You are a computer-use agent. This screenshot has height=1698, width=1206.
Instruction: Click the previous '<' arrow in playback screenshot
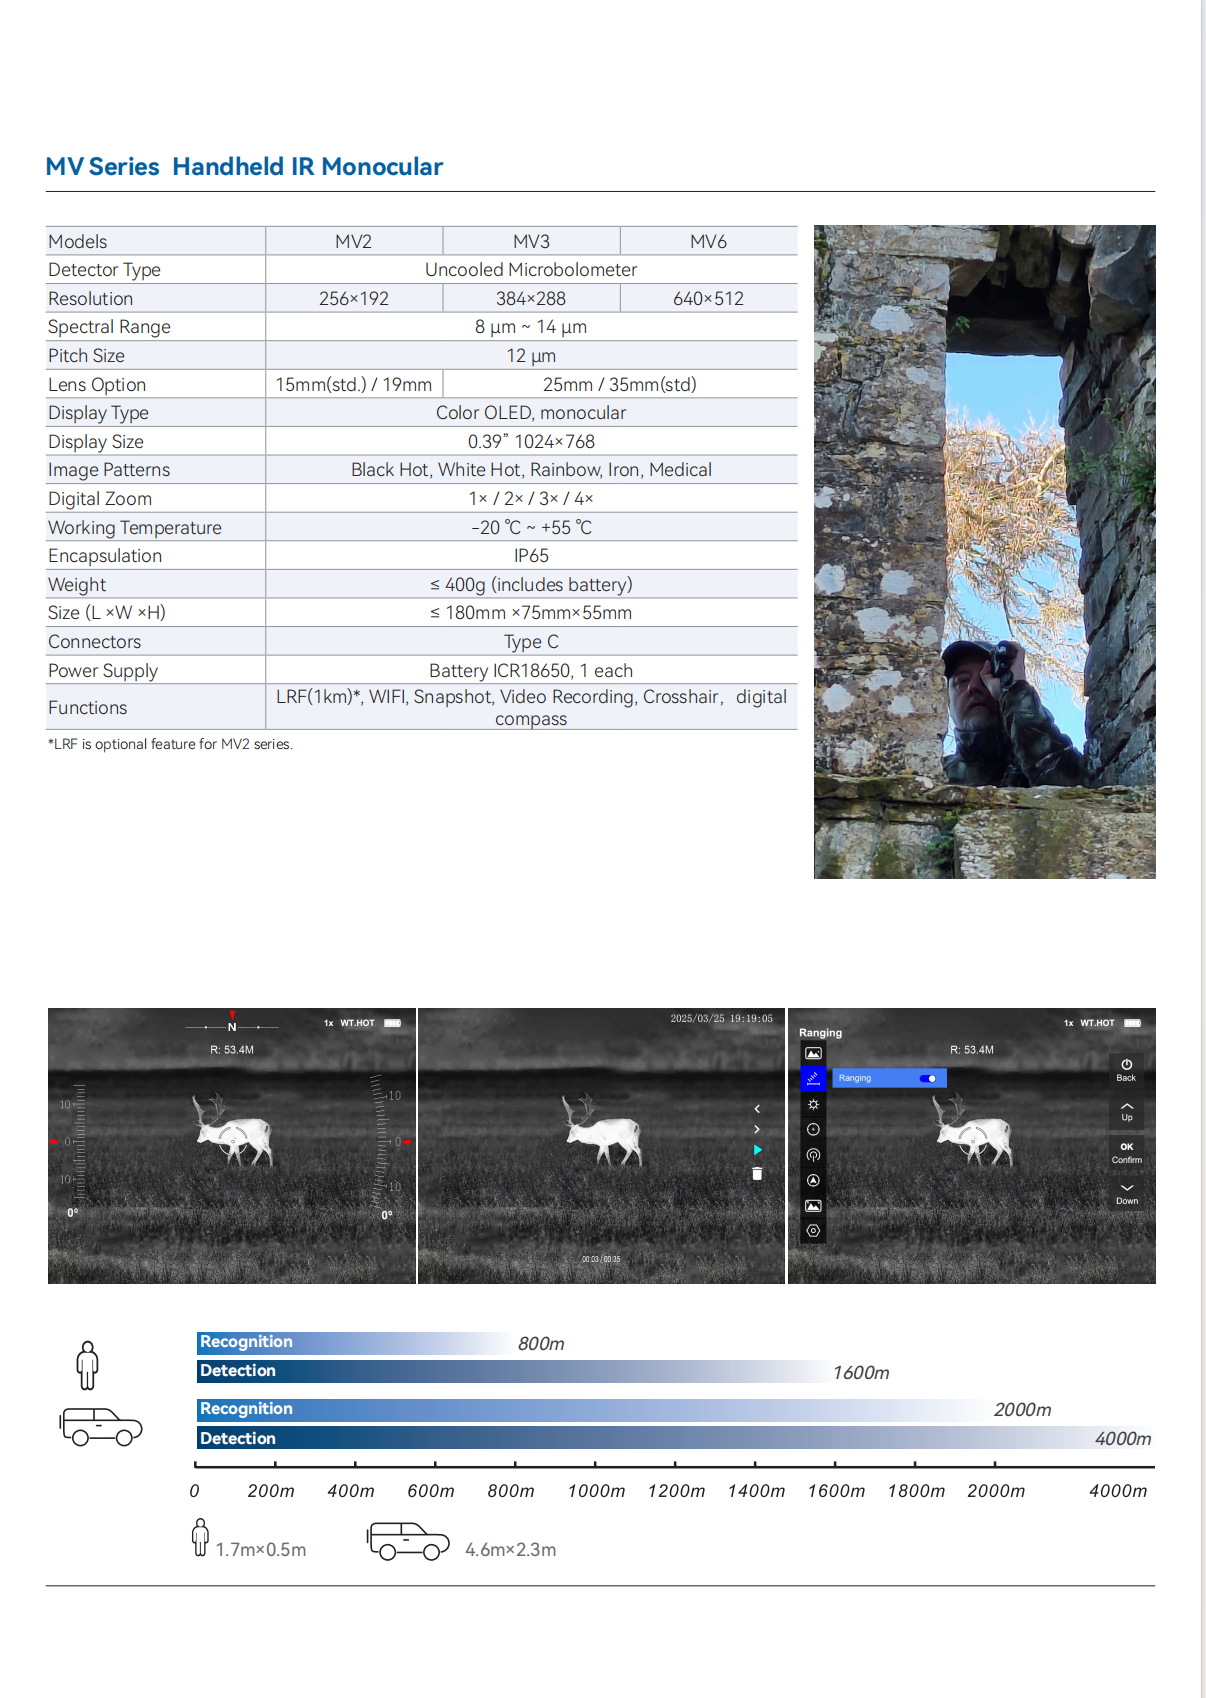(x=757, y=1109)
